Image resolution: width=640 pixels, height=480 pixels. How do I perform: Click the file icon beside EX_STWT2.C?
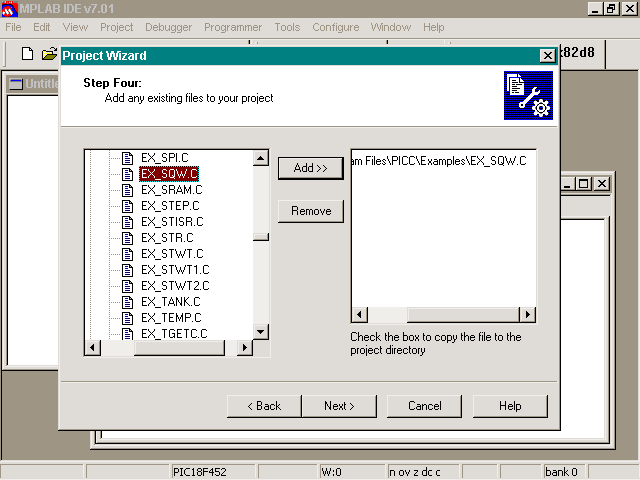[128, 286]
